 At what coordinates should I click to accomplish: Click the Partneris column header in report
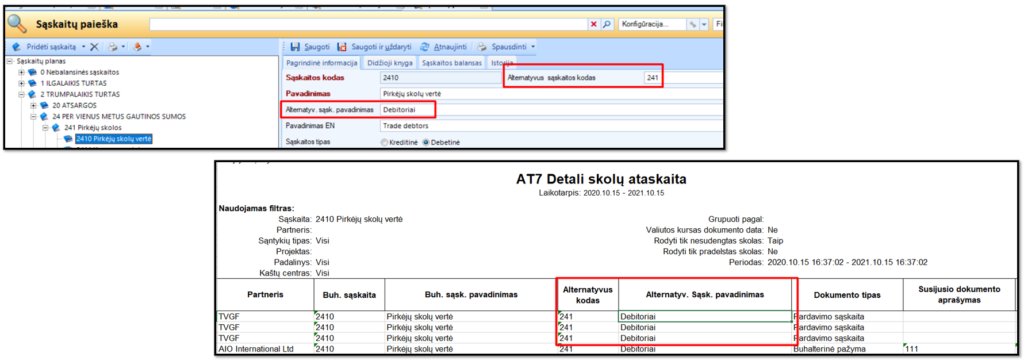265,295
